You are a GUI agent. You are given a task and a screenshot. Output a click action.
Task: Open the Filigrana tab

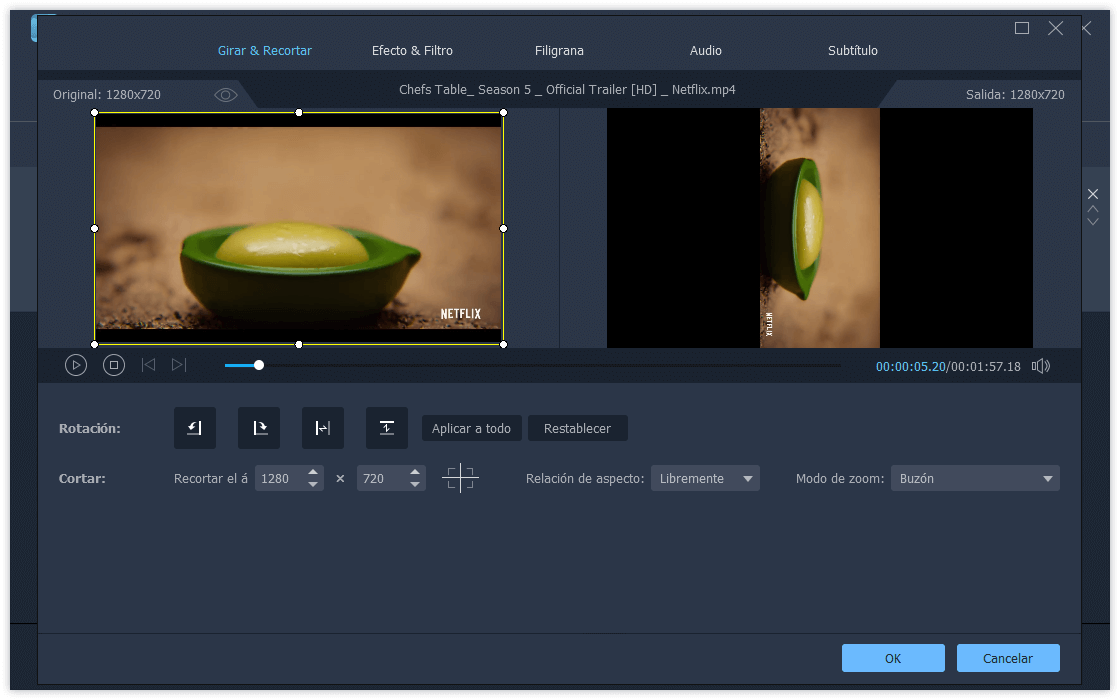coord(559,51)
